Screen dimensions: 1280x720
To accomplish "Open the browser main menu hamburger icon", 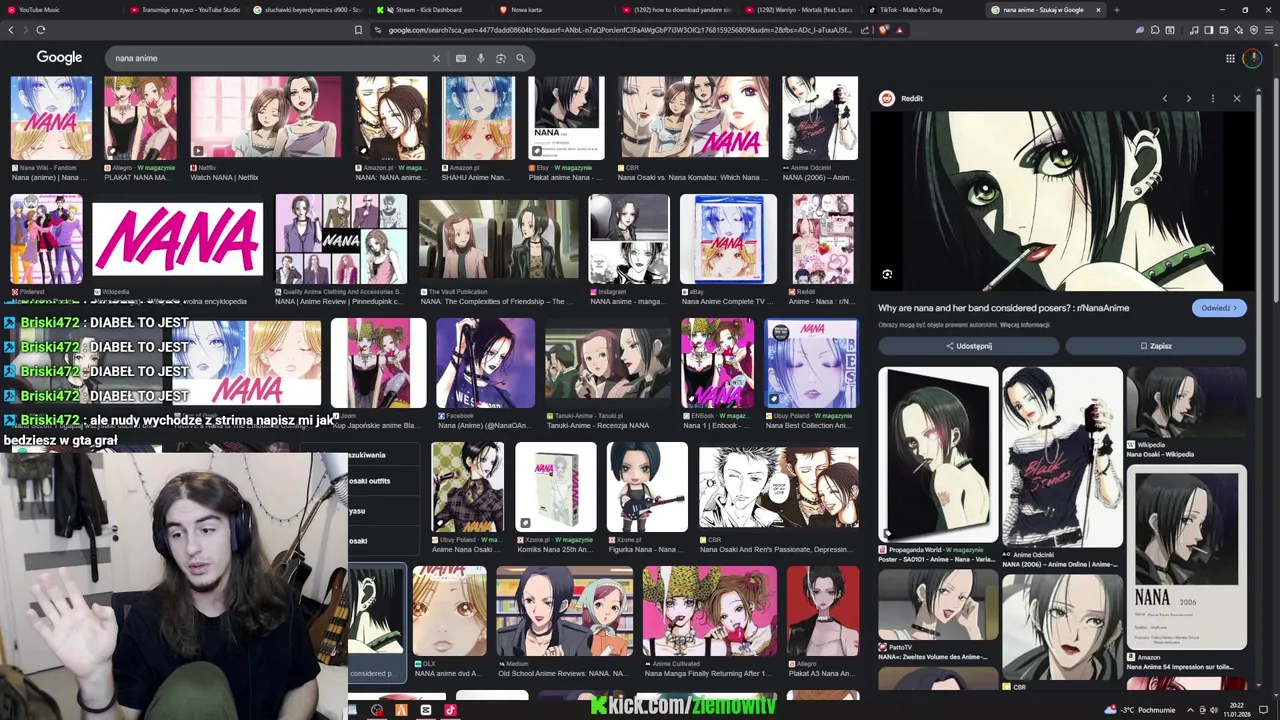I will (x=1268, y=30).
